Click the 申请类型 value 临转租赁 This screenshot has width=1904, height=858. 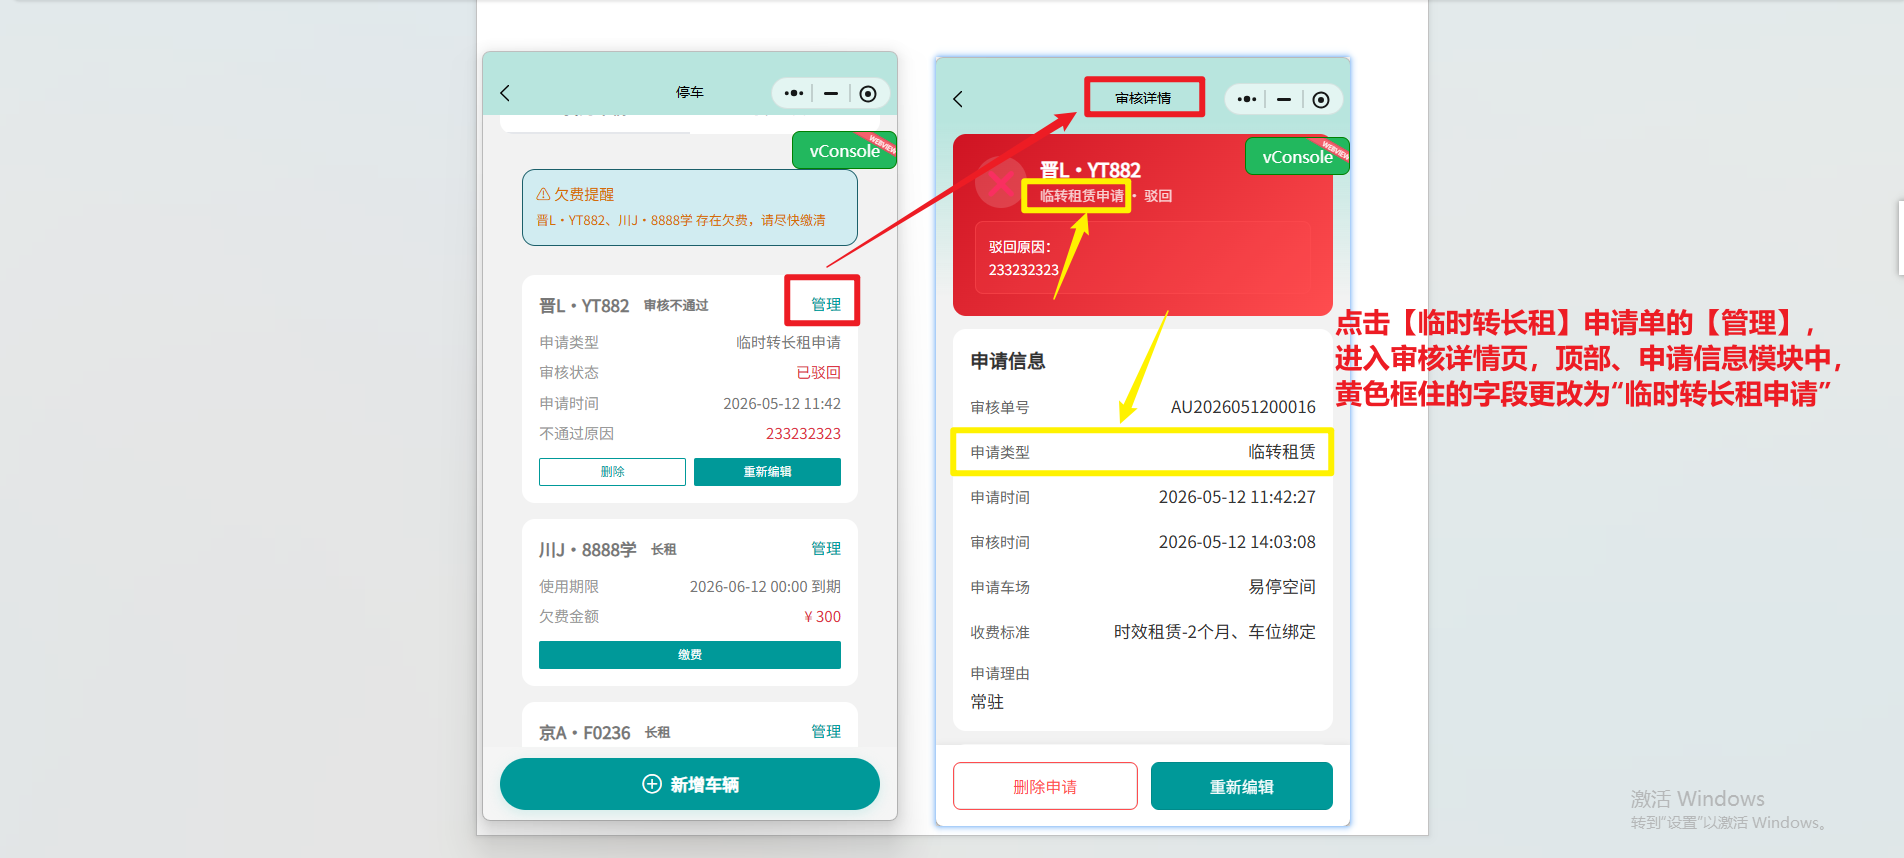point(1282,452)
